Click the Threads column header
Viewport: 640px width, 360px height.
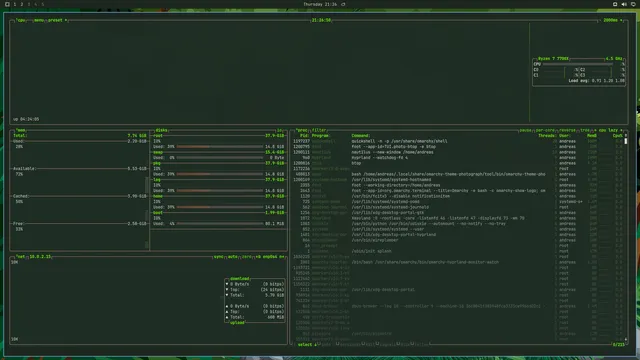click(x=547, y=136)
